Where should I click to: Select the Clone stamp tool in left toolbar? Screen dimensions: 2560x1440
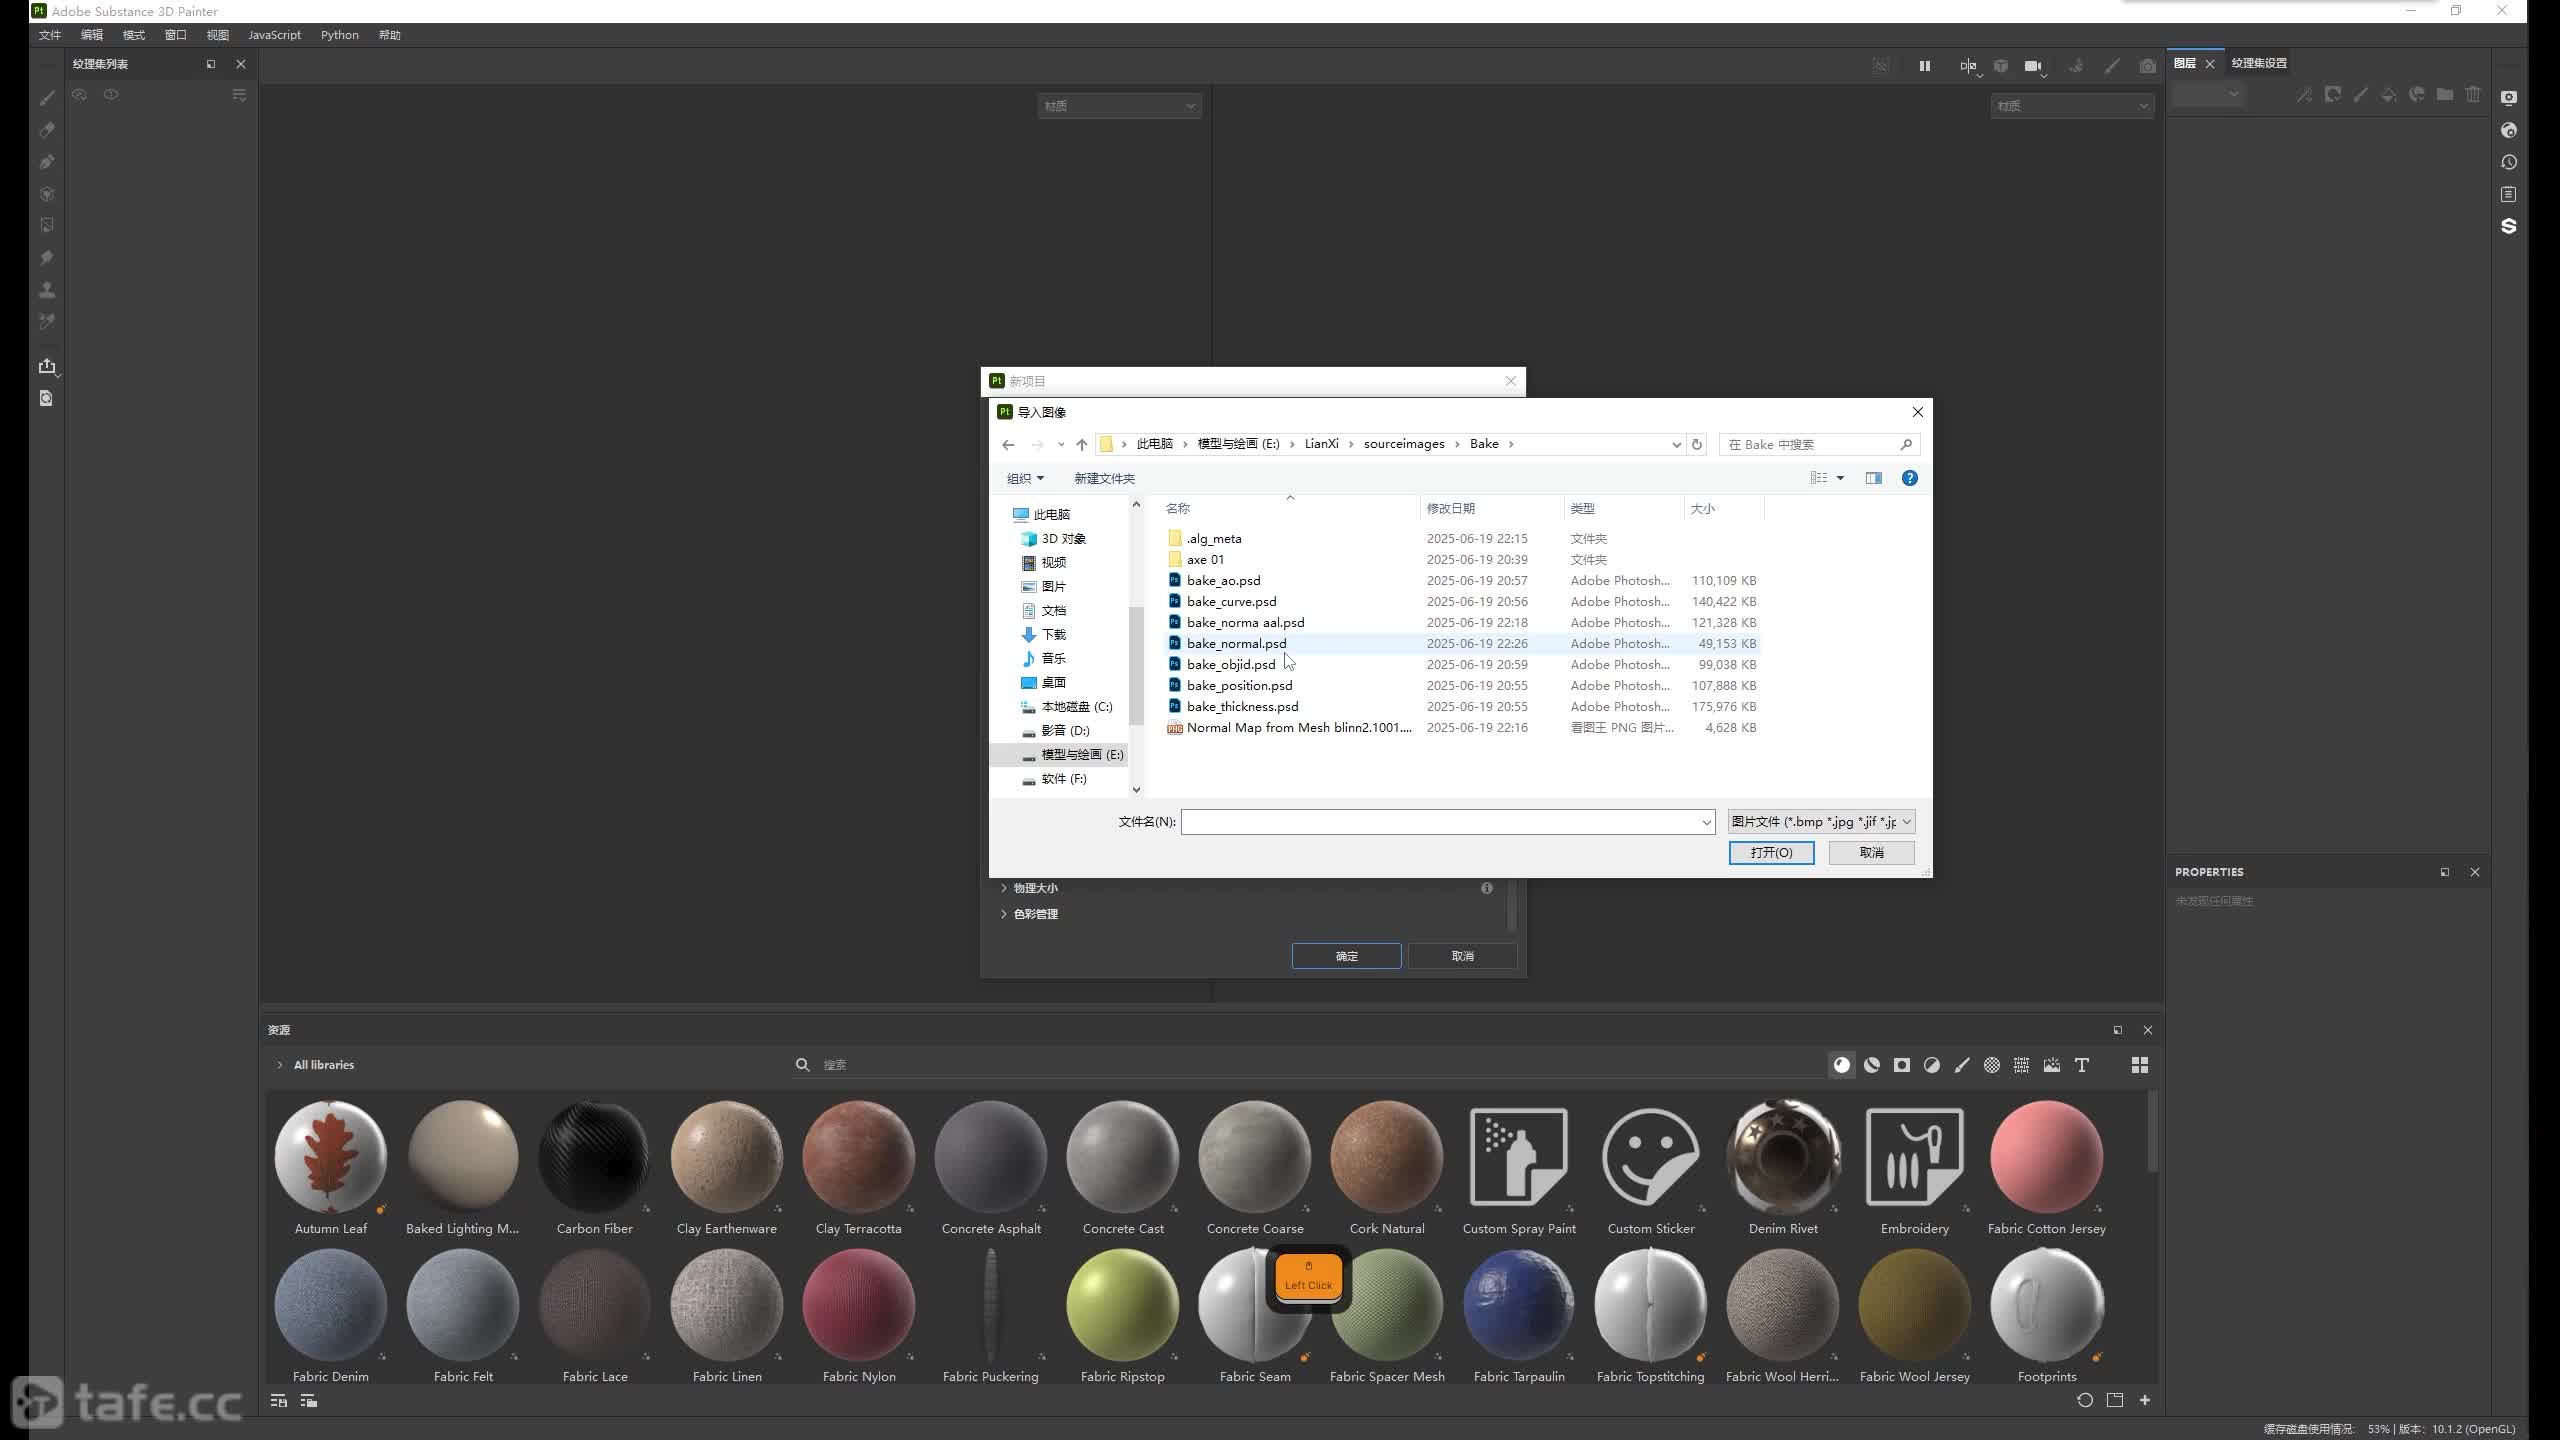(x=47, y=290)
